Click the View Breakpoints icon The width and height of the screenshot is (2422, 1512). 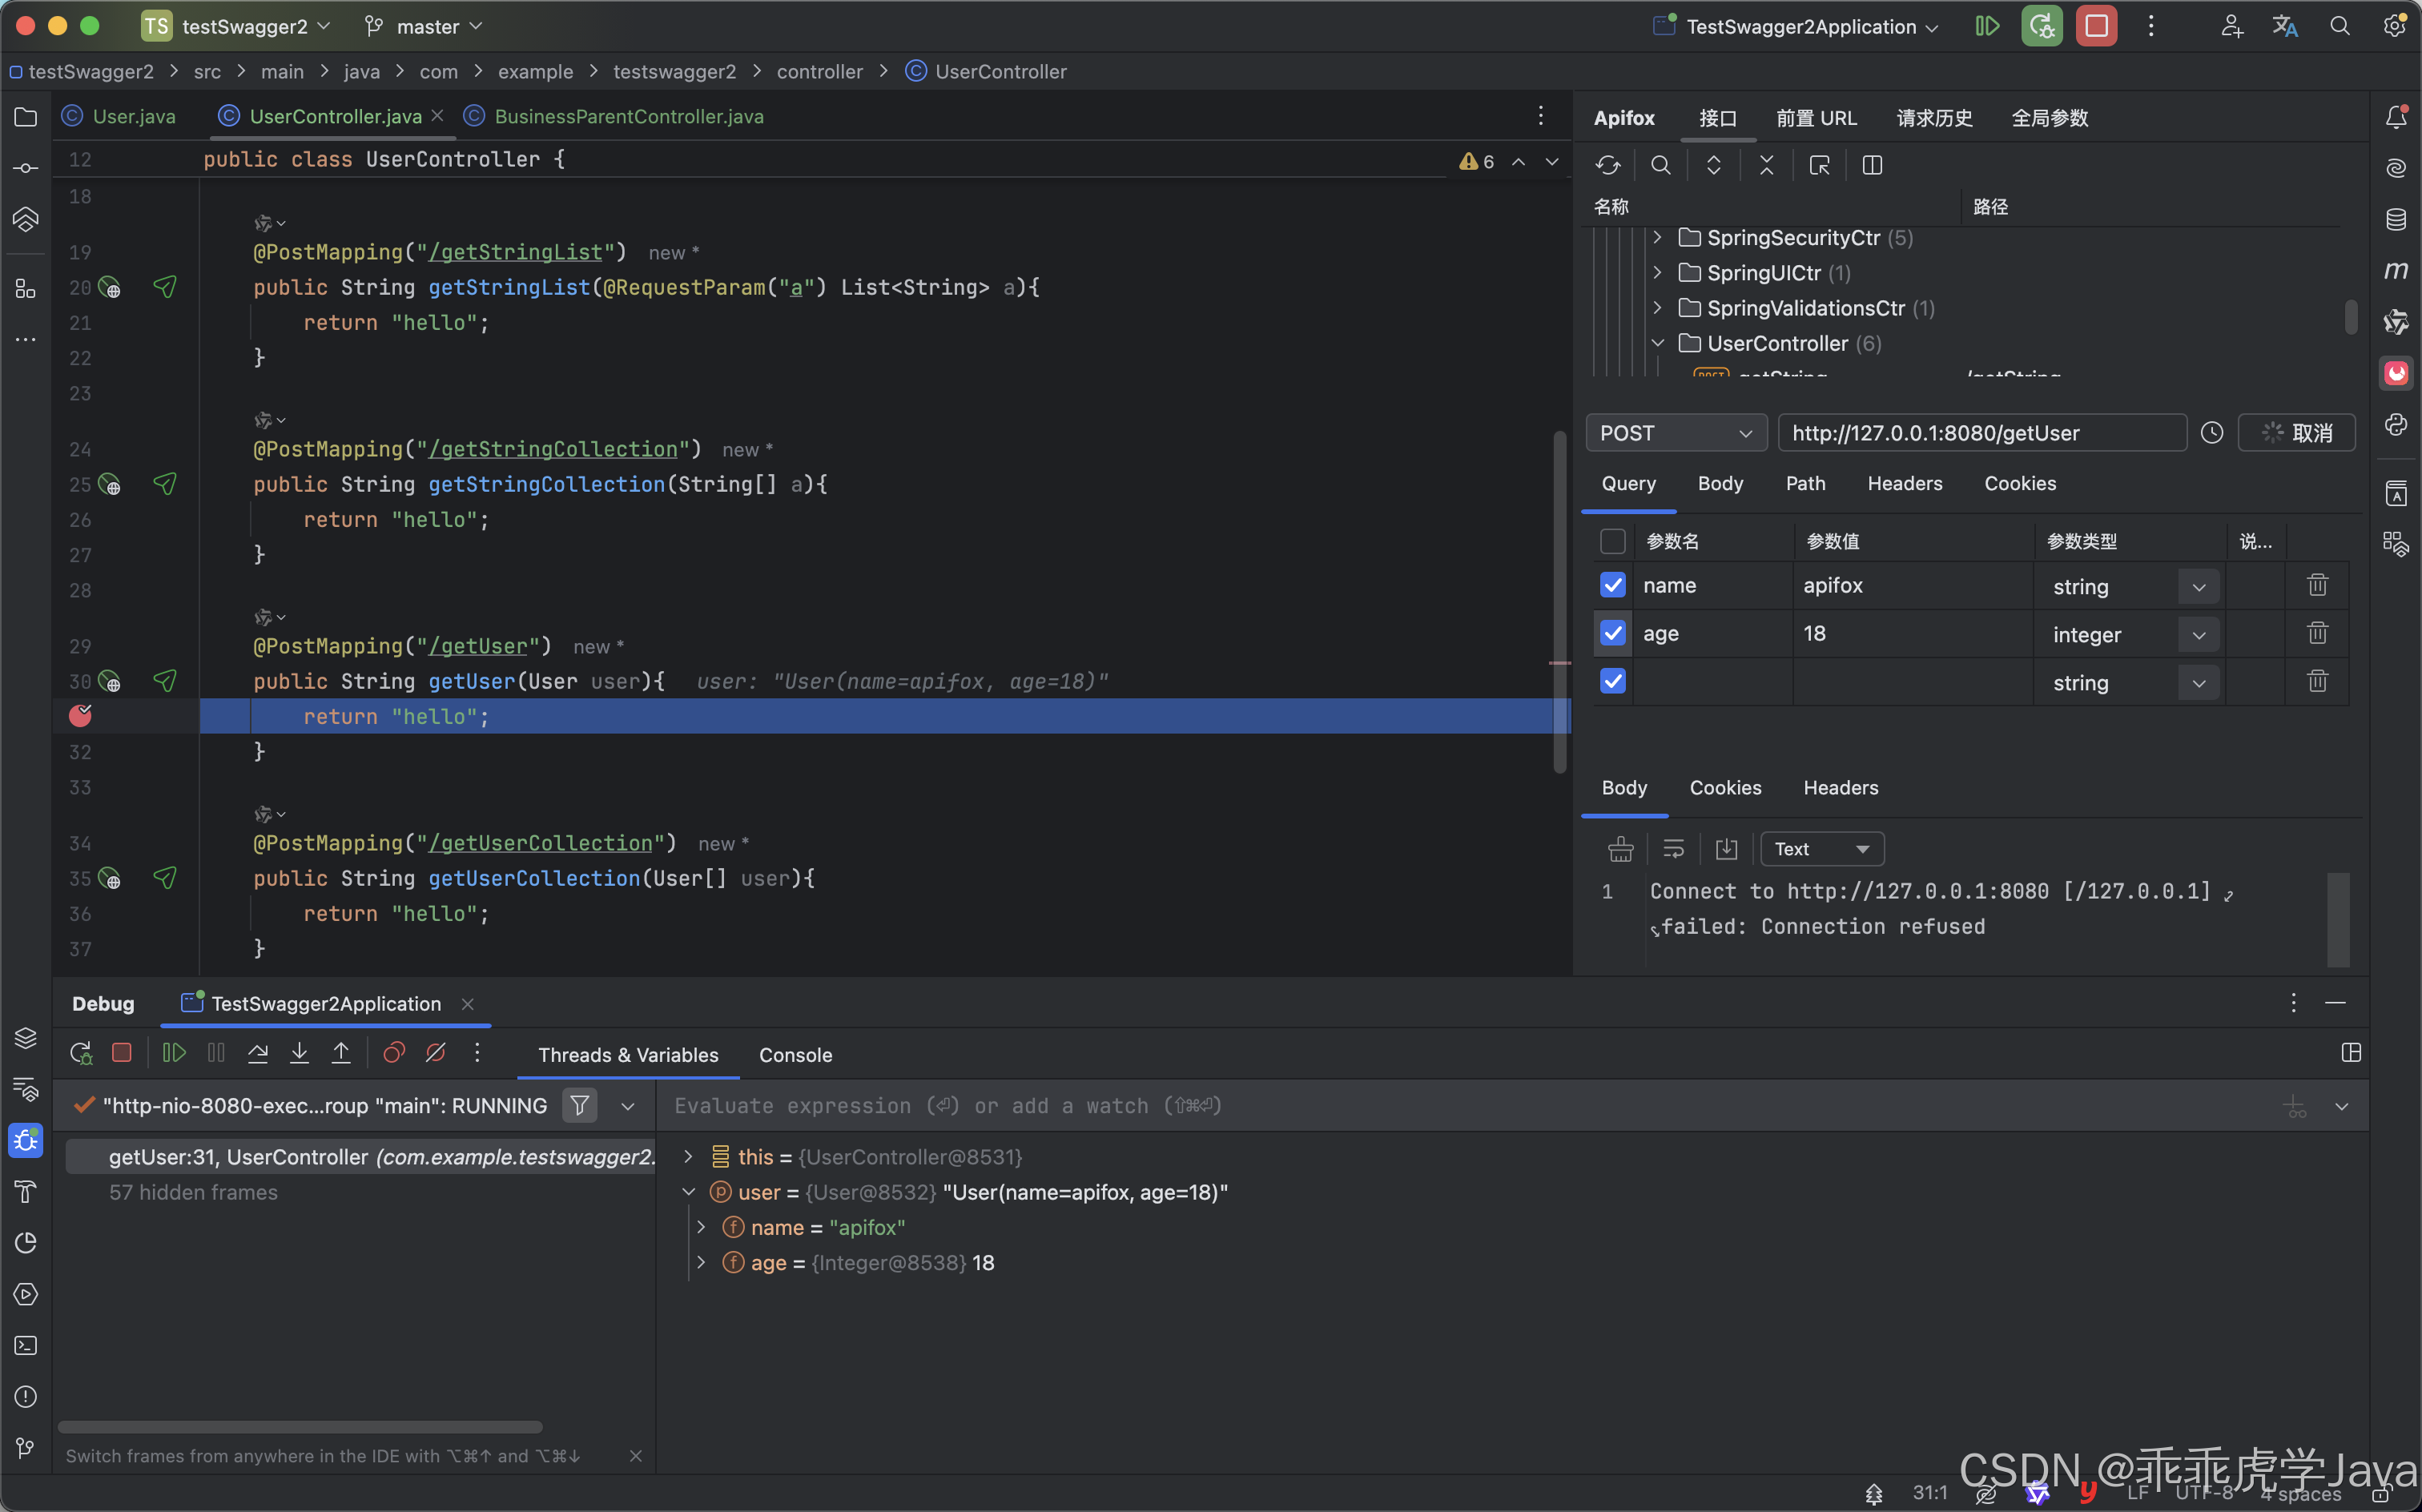pos(394,1053)
